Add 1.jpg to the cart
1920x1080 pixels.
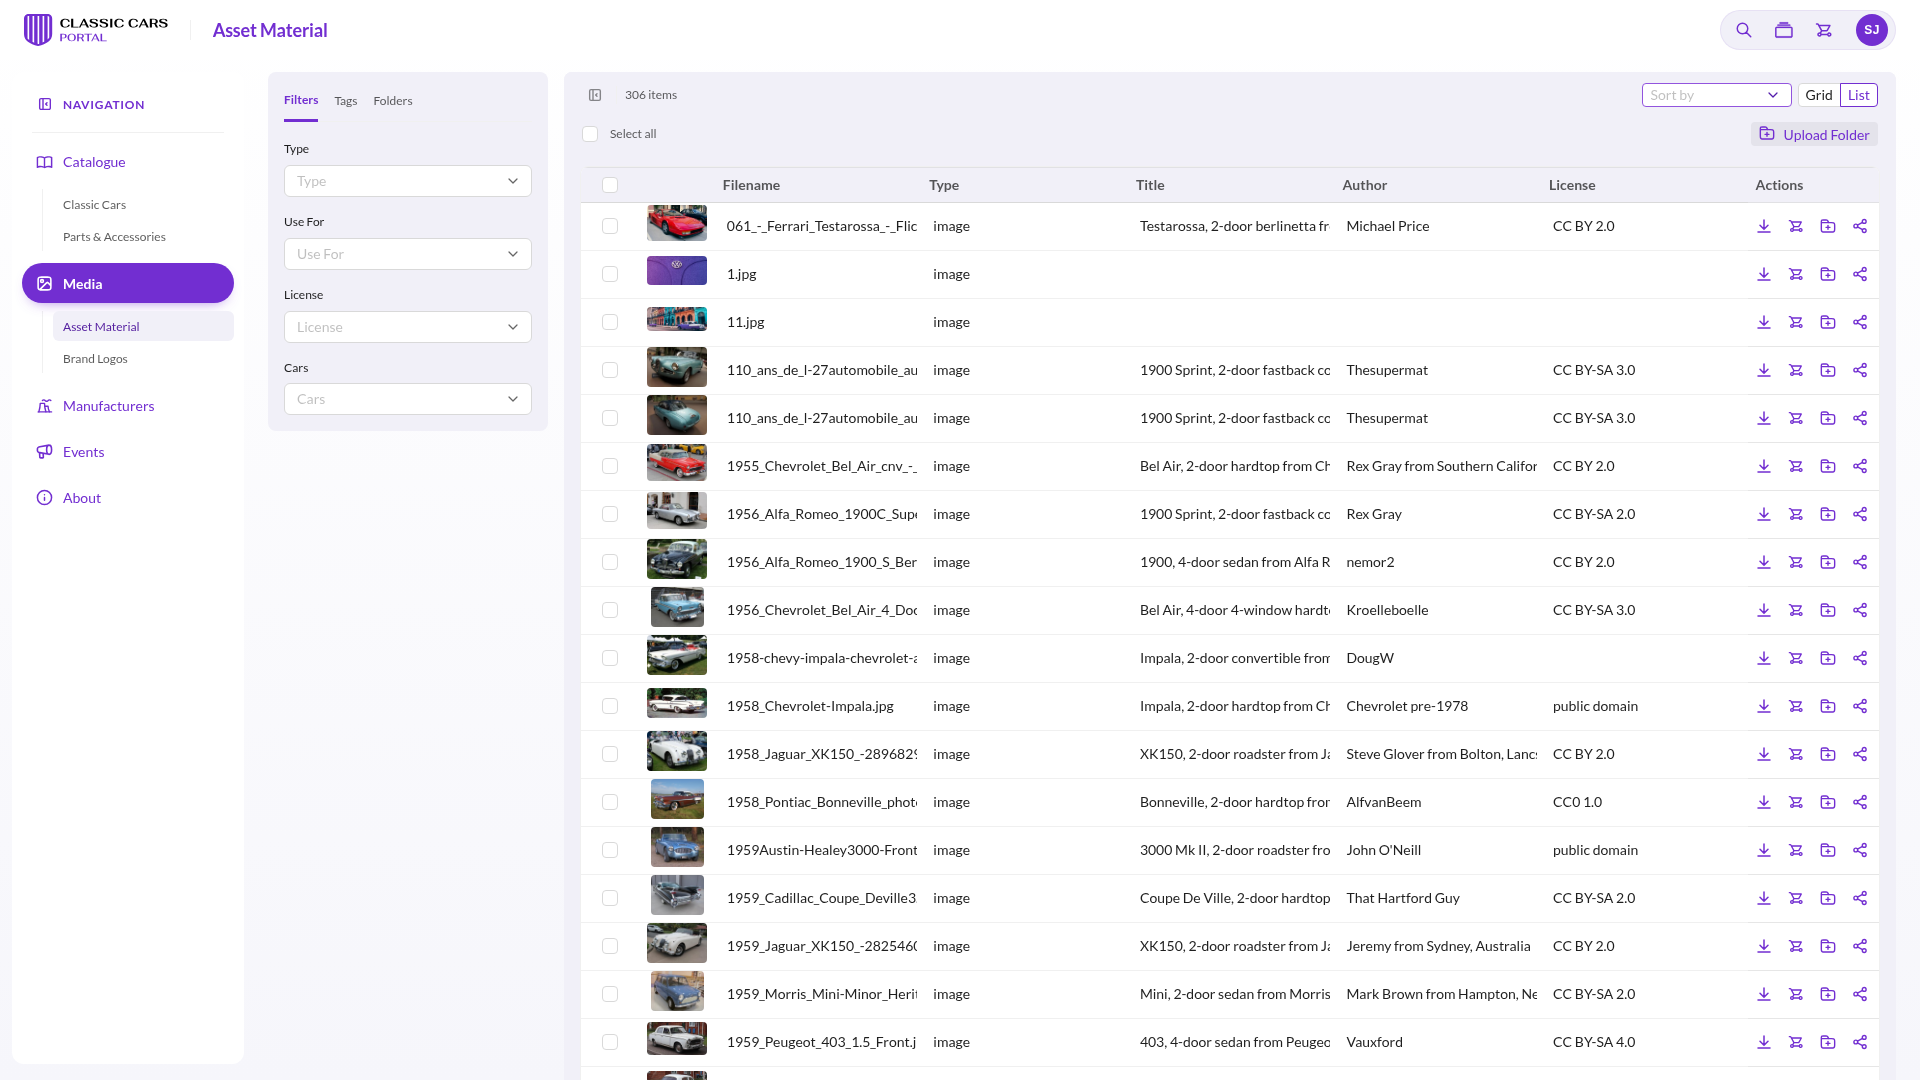coord(1796,274)
